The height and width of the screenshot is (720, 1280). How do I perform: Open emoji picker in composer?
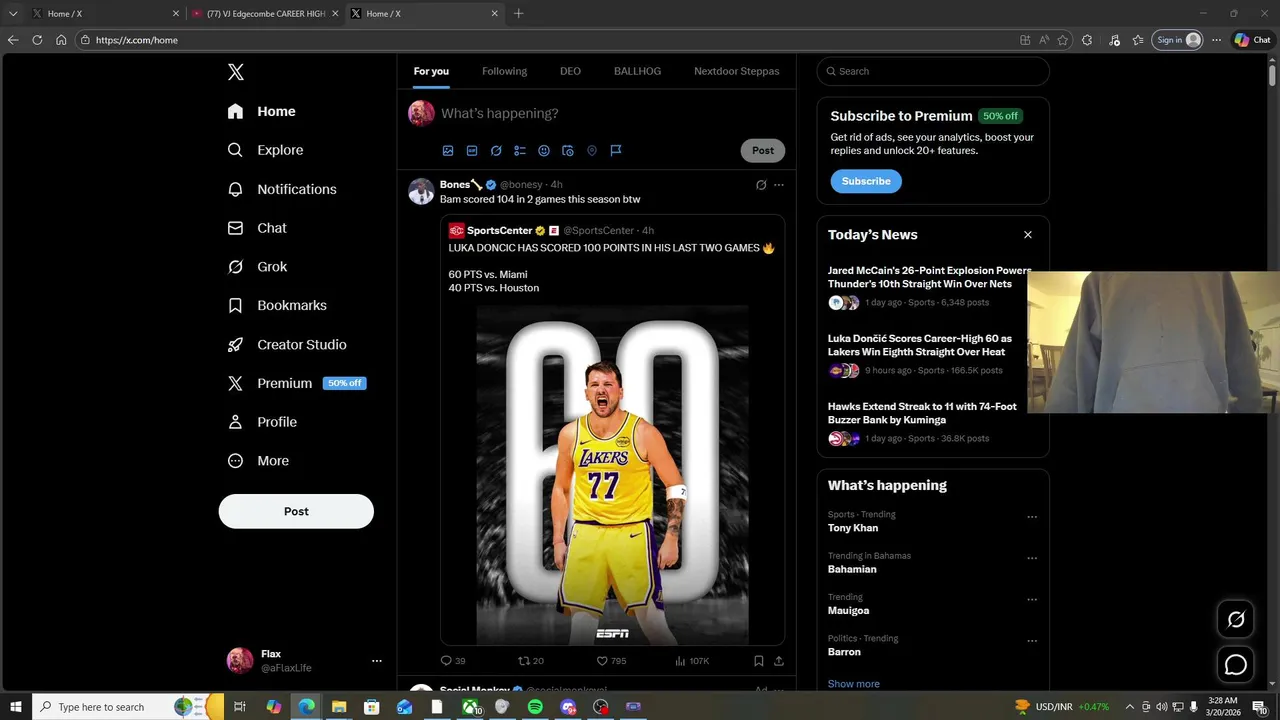(x=544, y=151)
